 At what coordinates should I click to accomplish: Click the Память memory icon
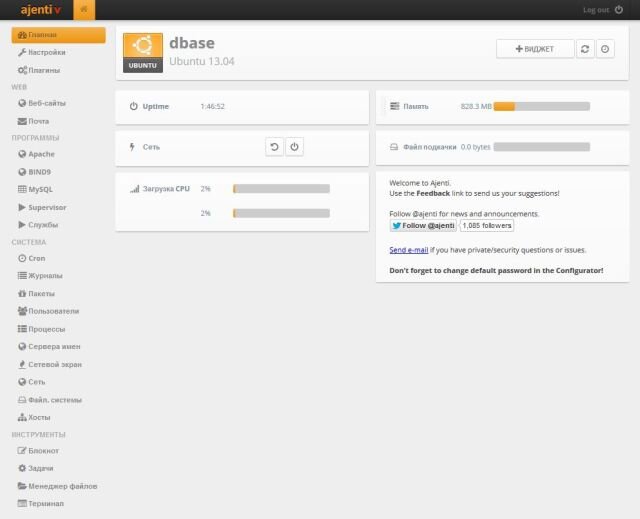(x=394, y=106)
